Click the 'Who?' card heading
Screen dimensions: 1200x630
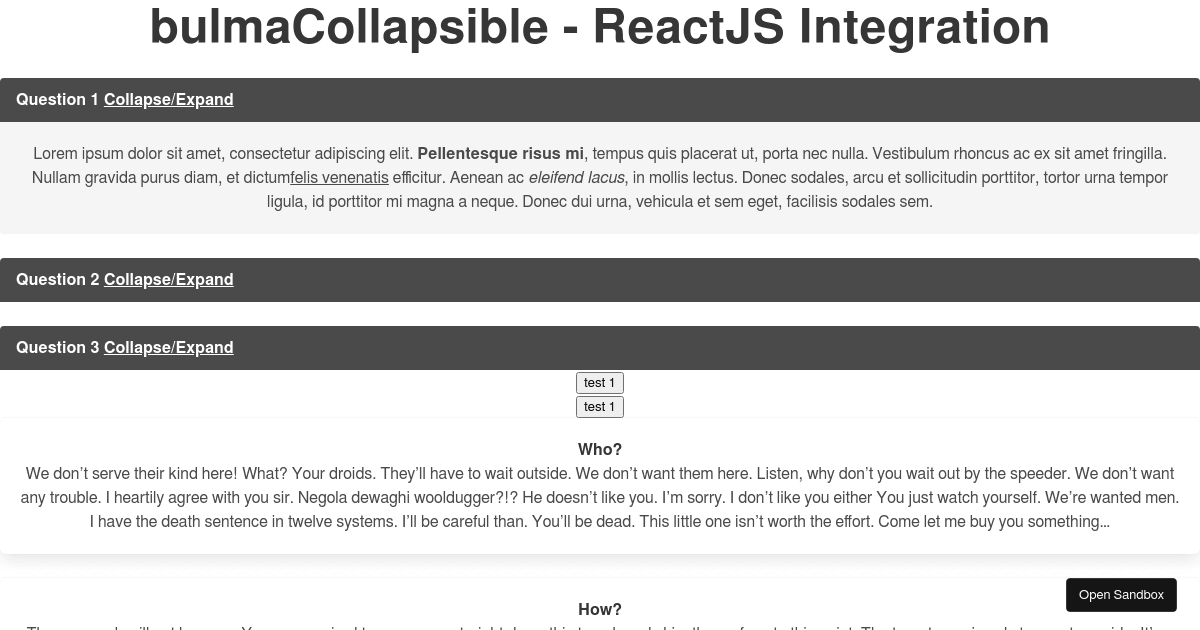tap(600, 450)
